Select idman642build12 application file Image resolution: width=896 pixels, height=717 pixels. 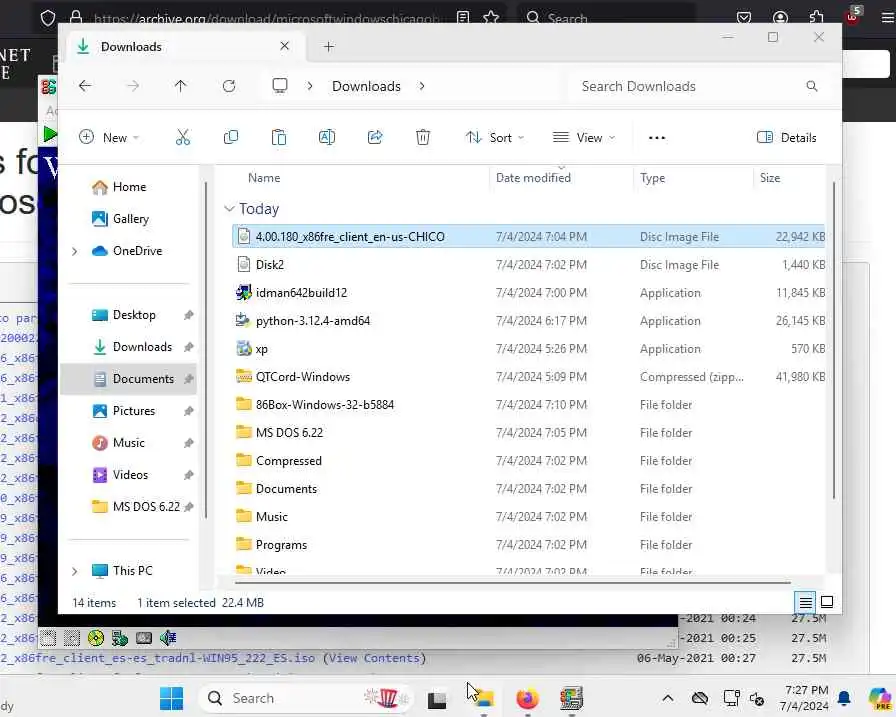point(528,293)
